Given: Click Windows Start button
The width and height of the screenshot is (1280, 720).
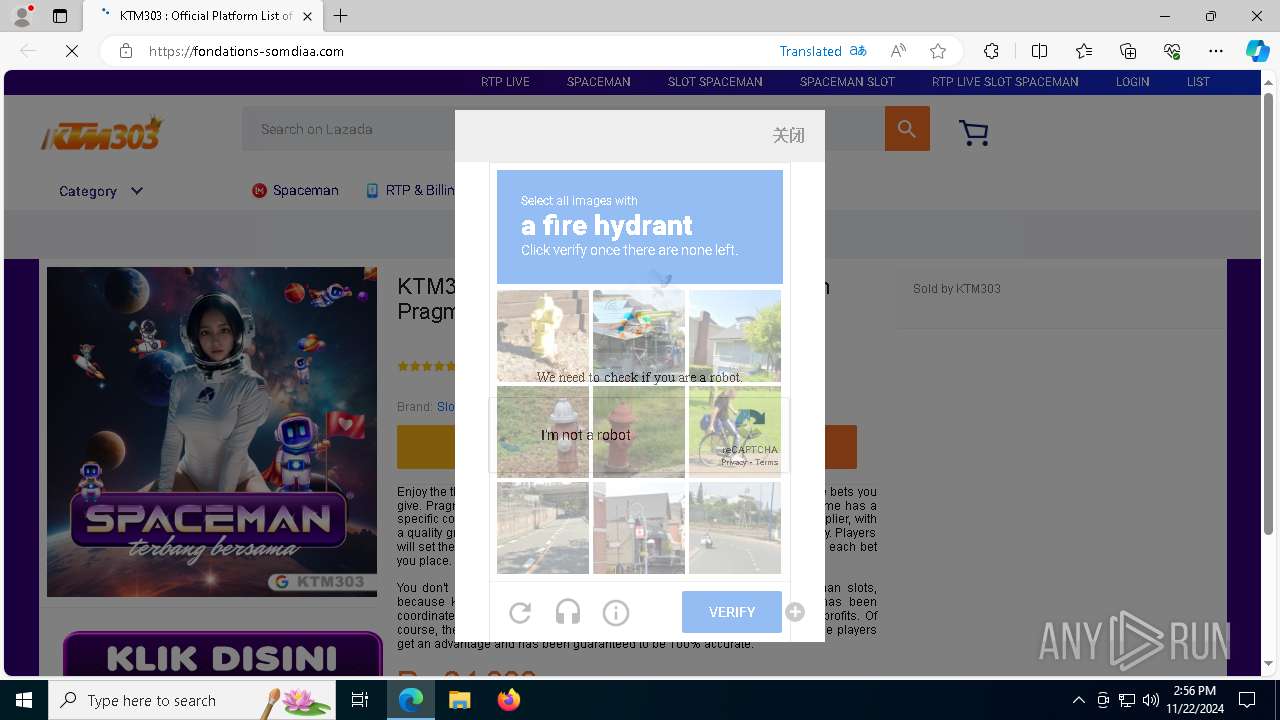Looking at the screenshot, I should point(24,700).
